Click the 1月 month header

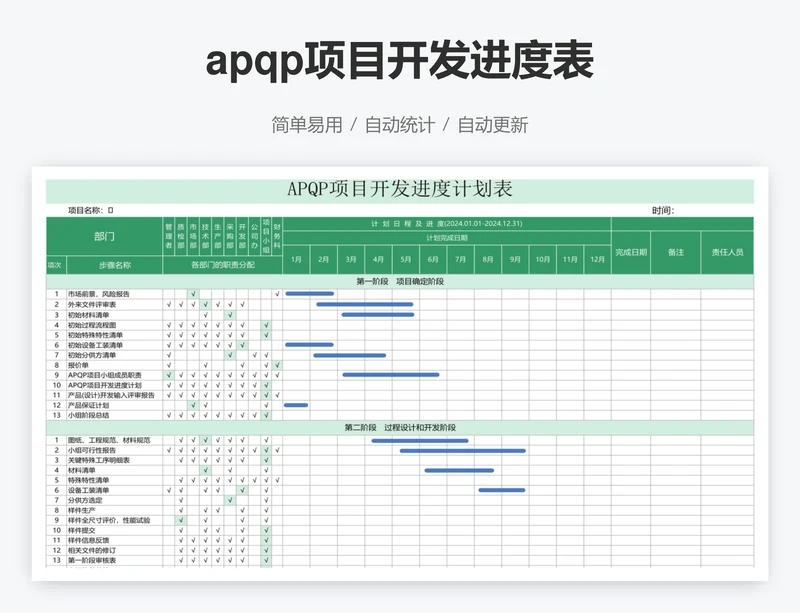point(296,259)
